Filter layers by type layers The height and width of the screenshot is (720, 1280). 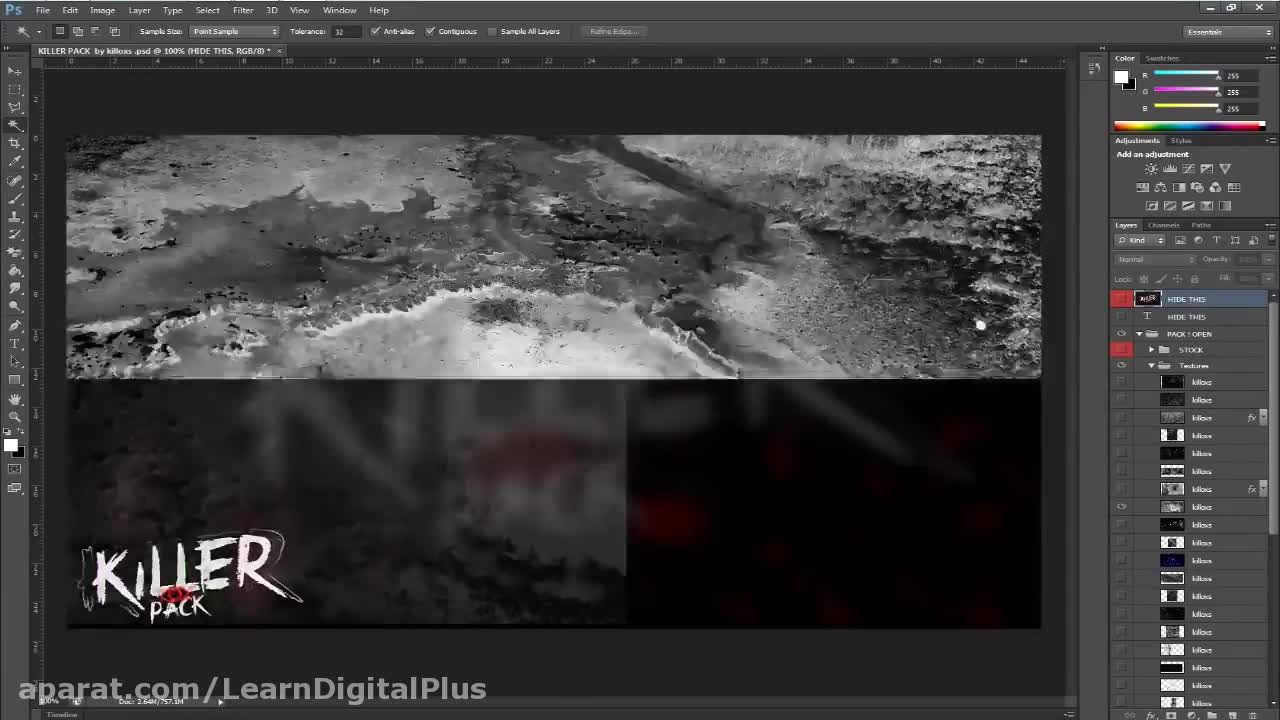point(1217,241)
